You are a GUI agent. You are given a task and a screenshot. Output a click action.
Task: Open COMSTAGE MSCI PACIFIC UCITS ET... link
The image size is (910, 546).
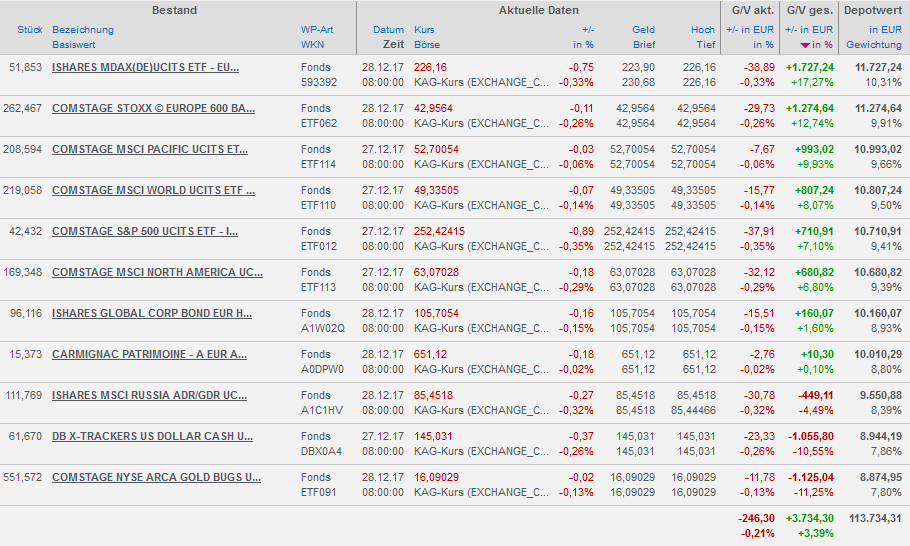[x=150, y=150]
